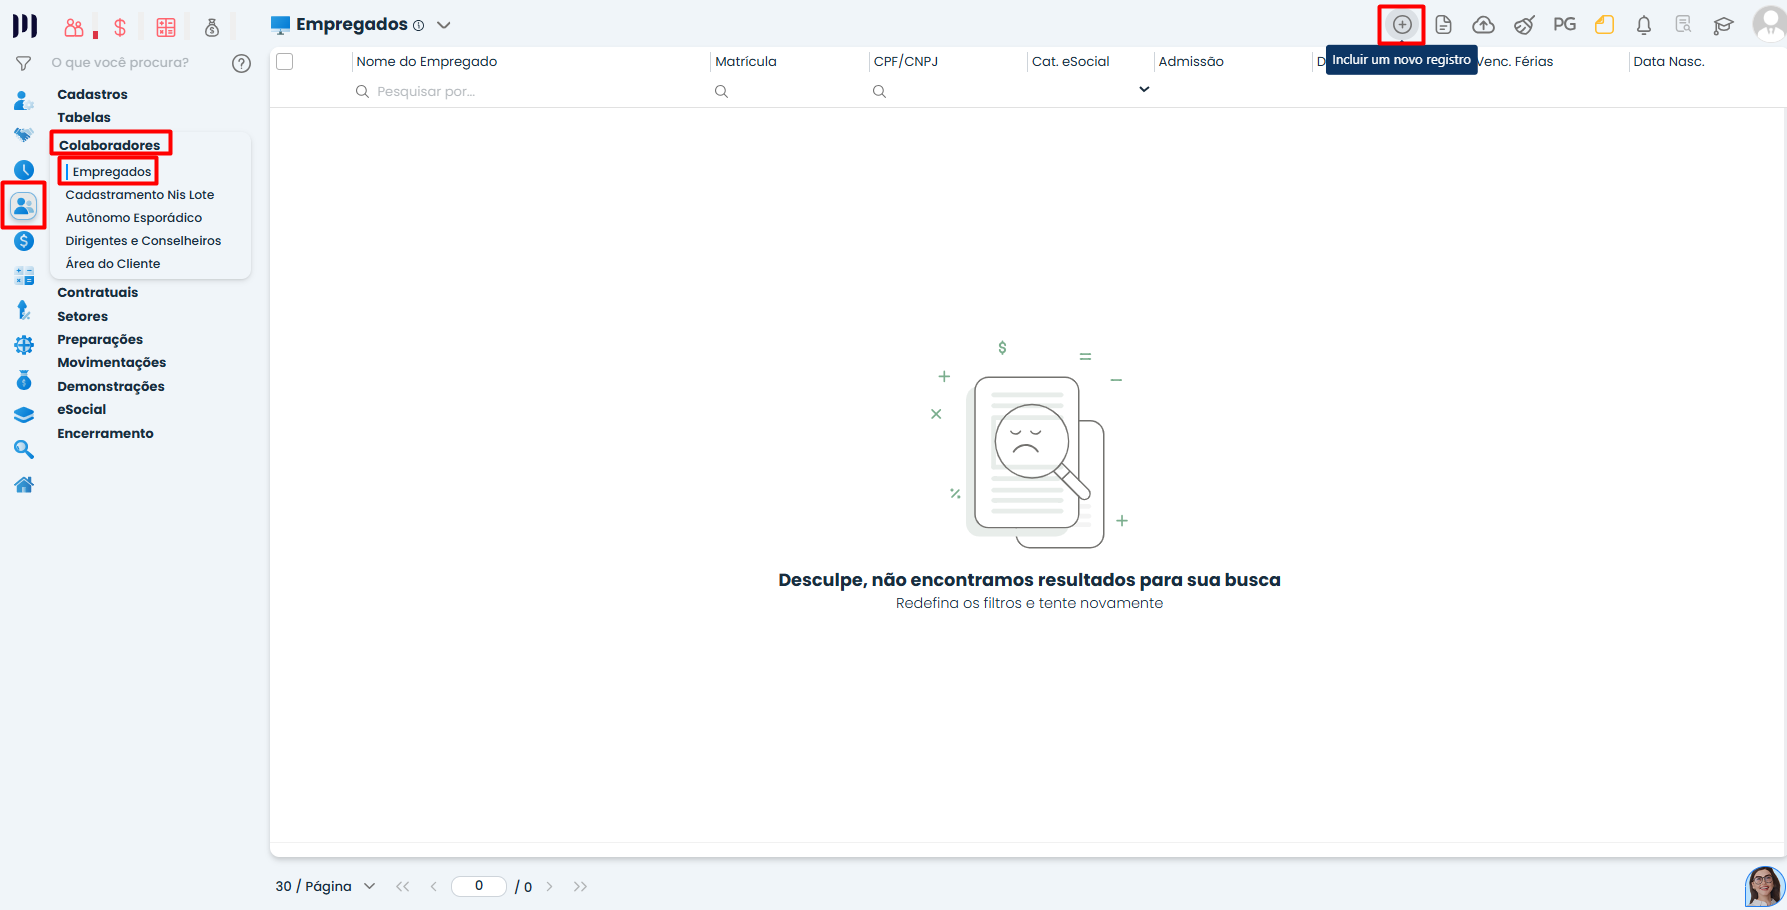Expand the Tabelas menu section
Screen dimensions: 1787x910
click(x=84, y=117)
